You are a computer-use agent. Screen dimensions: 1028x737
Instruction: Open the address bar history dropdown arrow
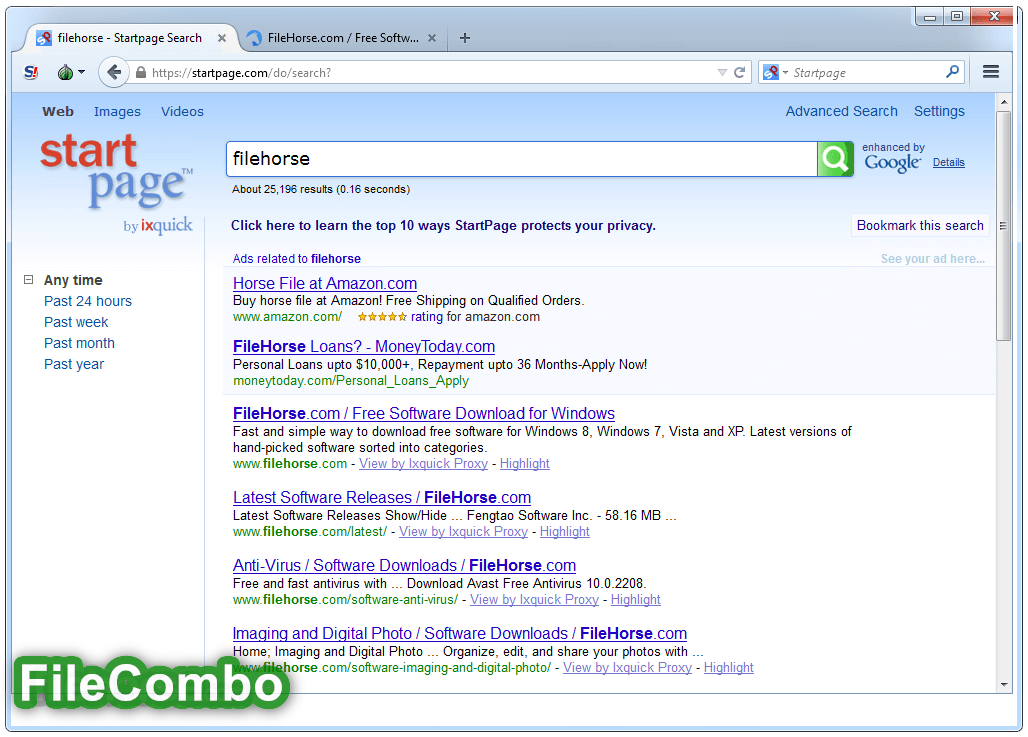[x=722, y=72]
